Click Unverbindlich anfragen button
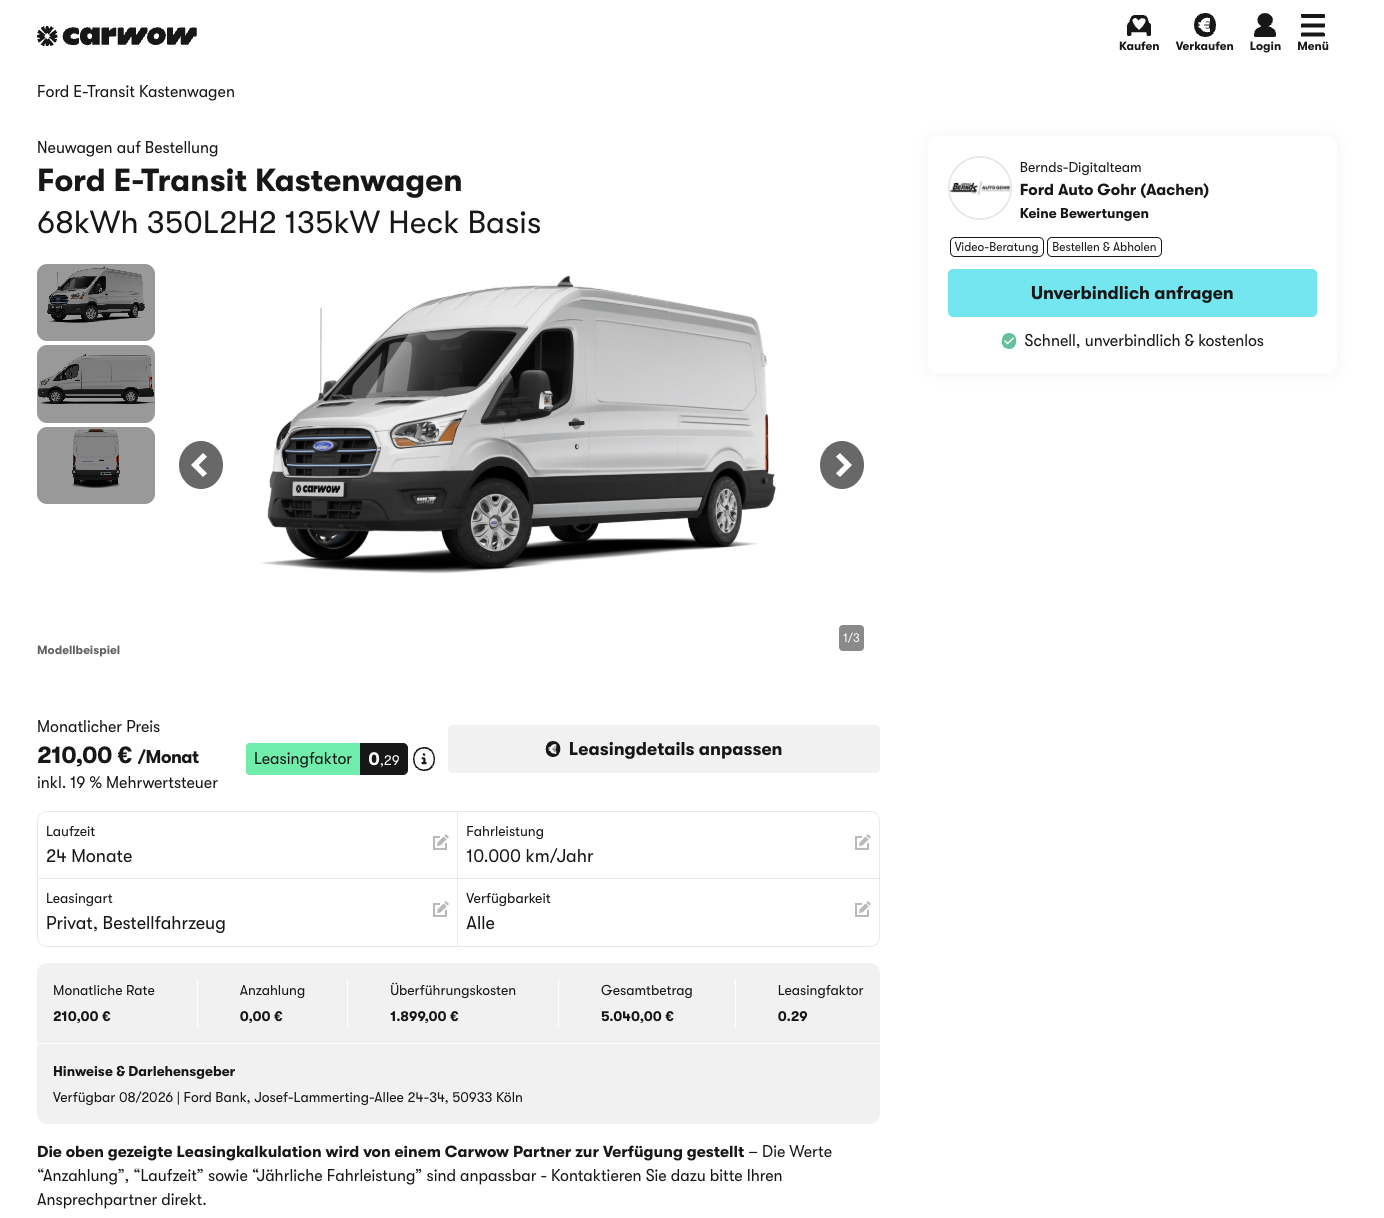This screenshot has height=1218, width=1384. tap(1132, 293)
